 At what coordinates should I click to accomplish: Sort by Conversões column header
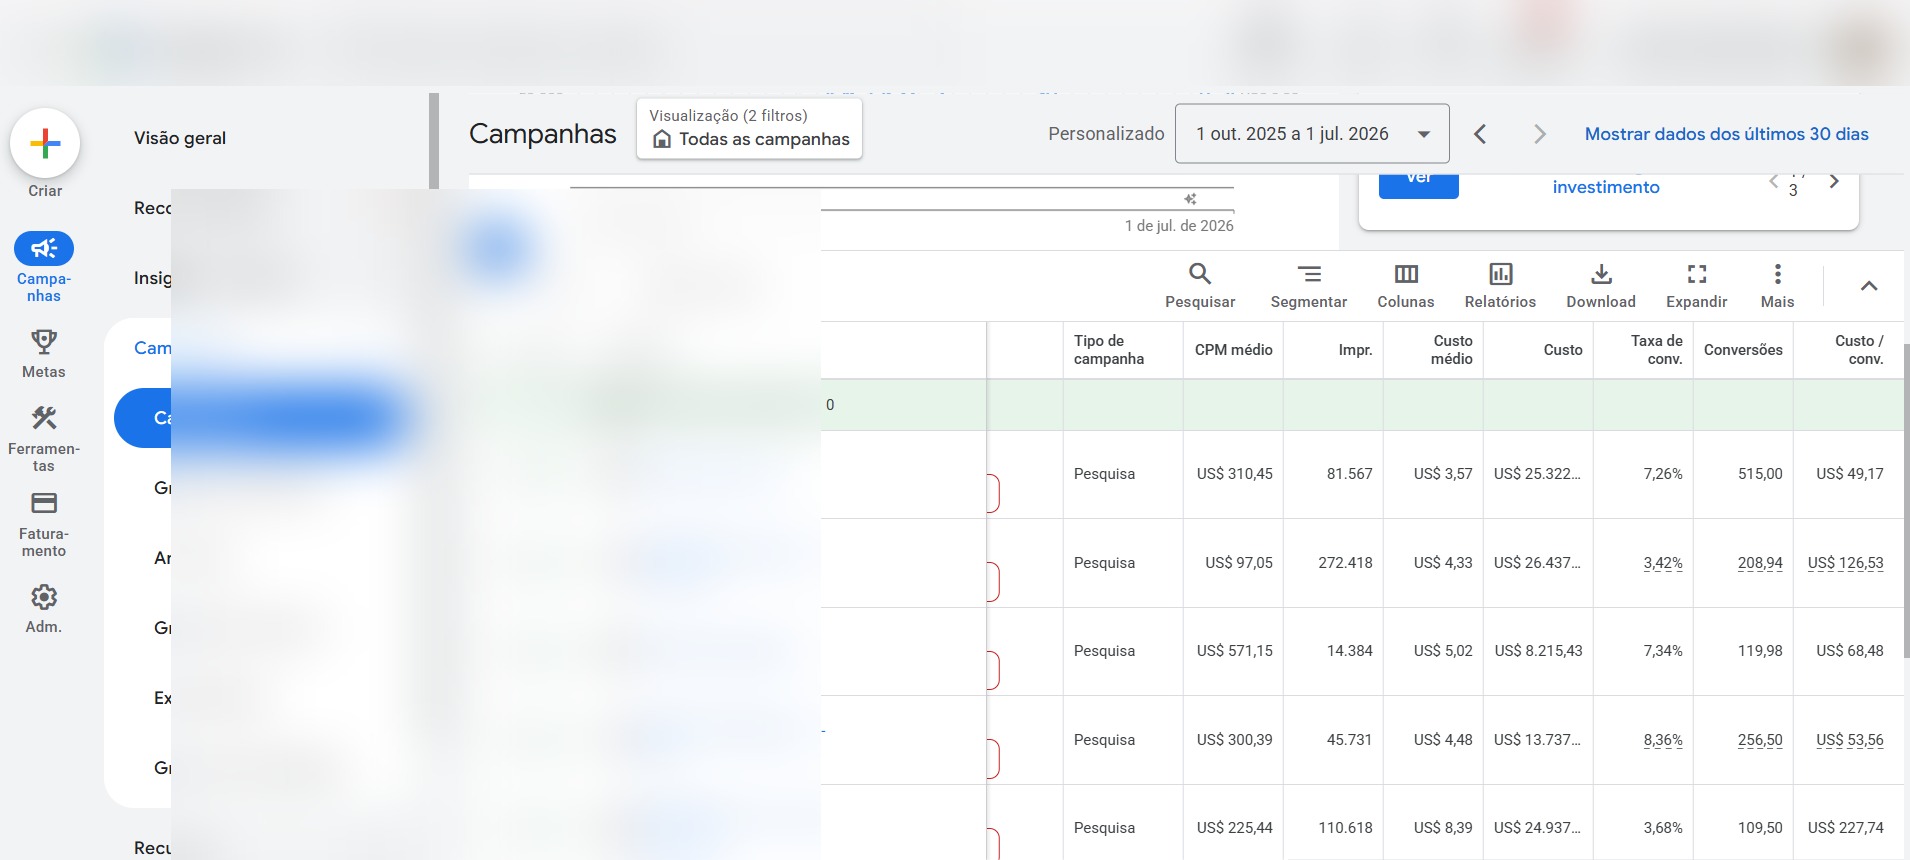point(1743,350)
